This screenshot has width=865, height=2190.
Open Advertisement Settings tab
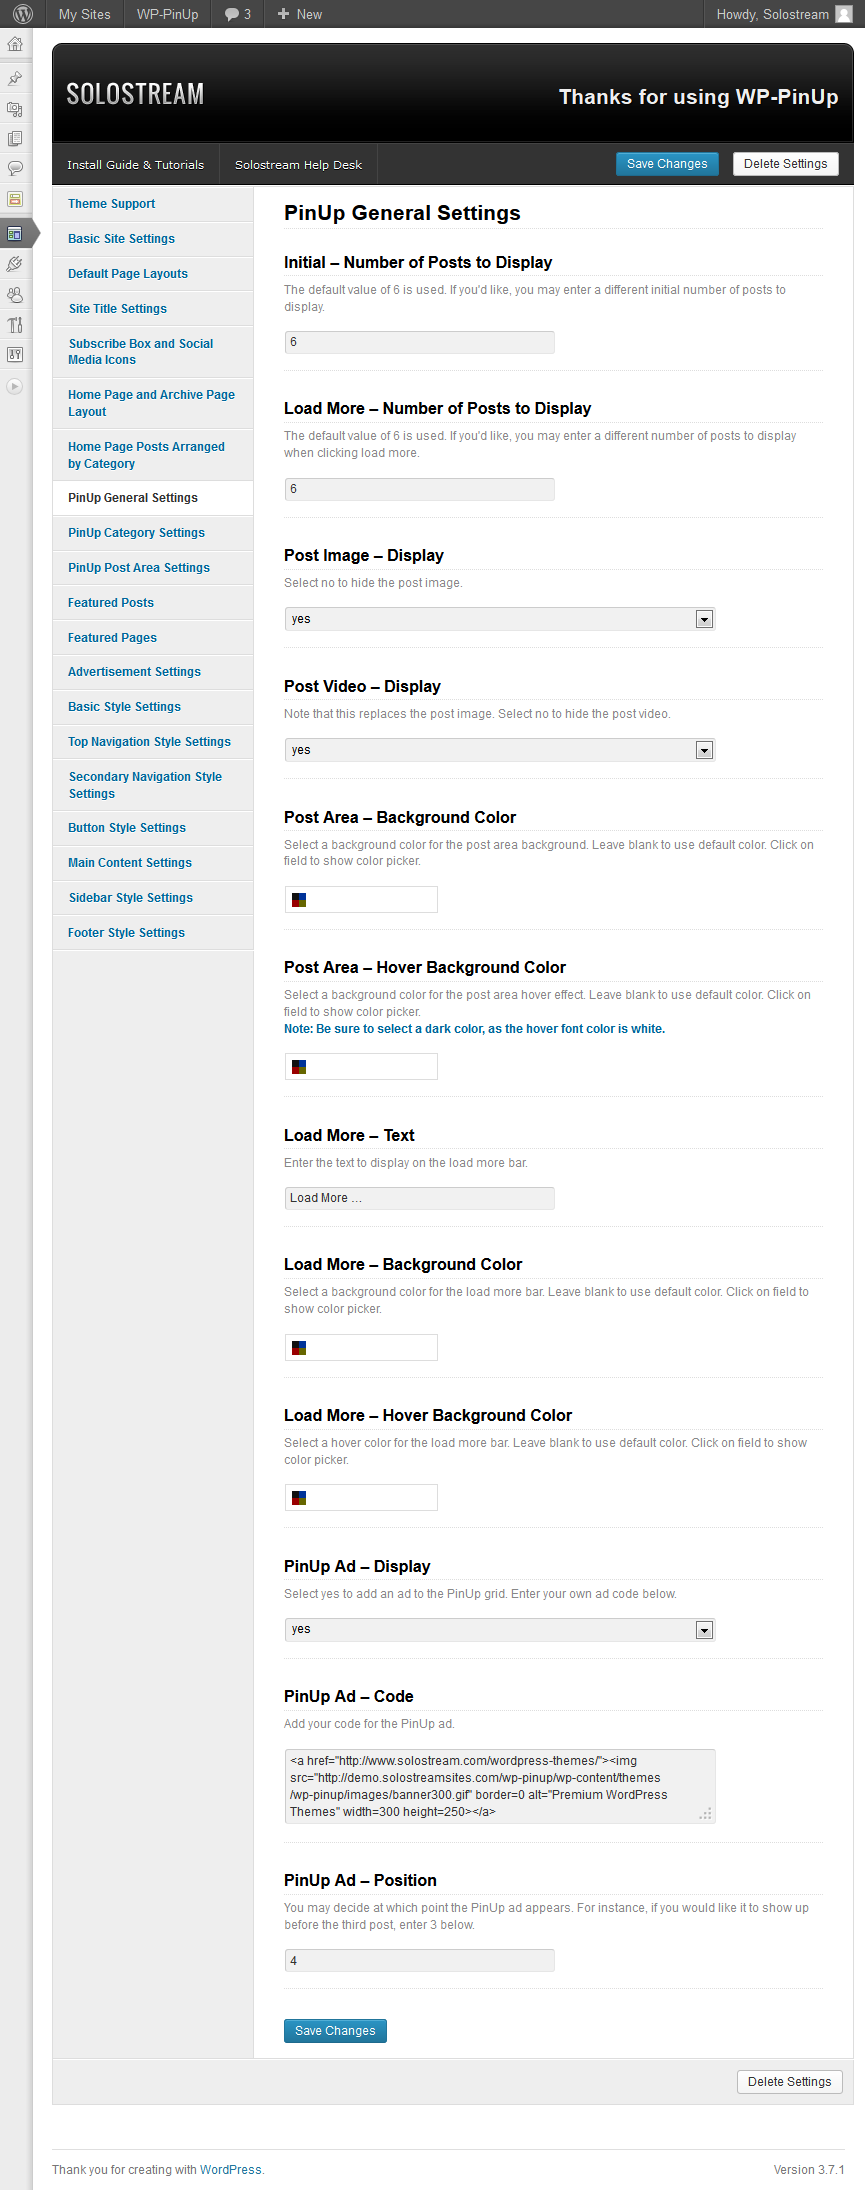[153, 672]
